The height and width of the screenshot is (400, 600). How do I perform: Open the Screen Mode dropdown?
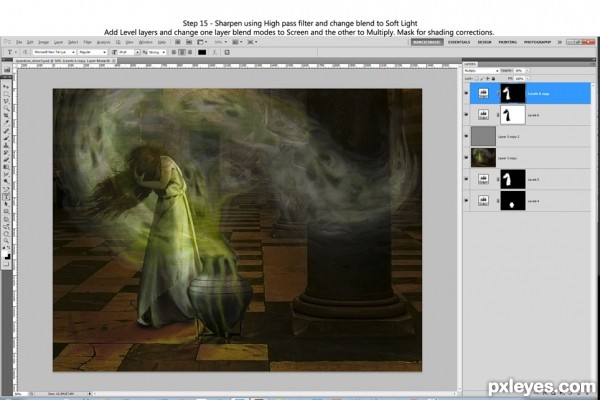(x=253, y=42)
